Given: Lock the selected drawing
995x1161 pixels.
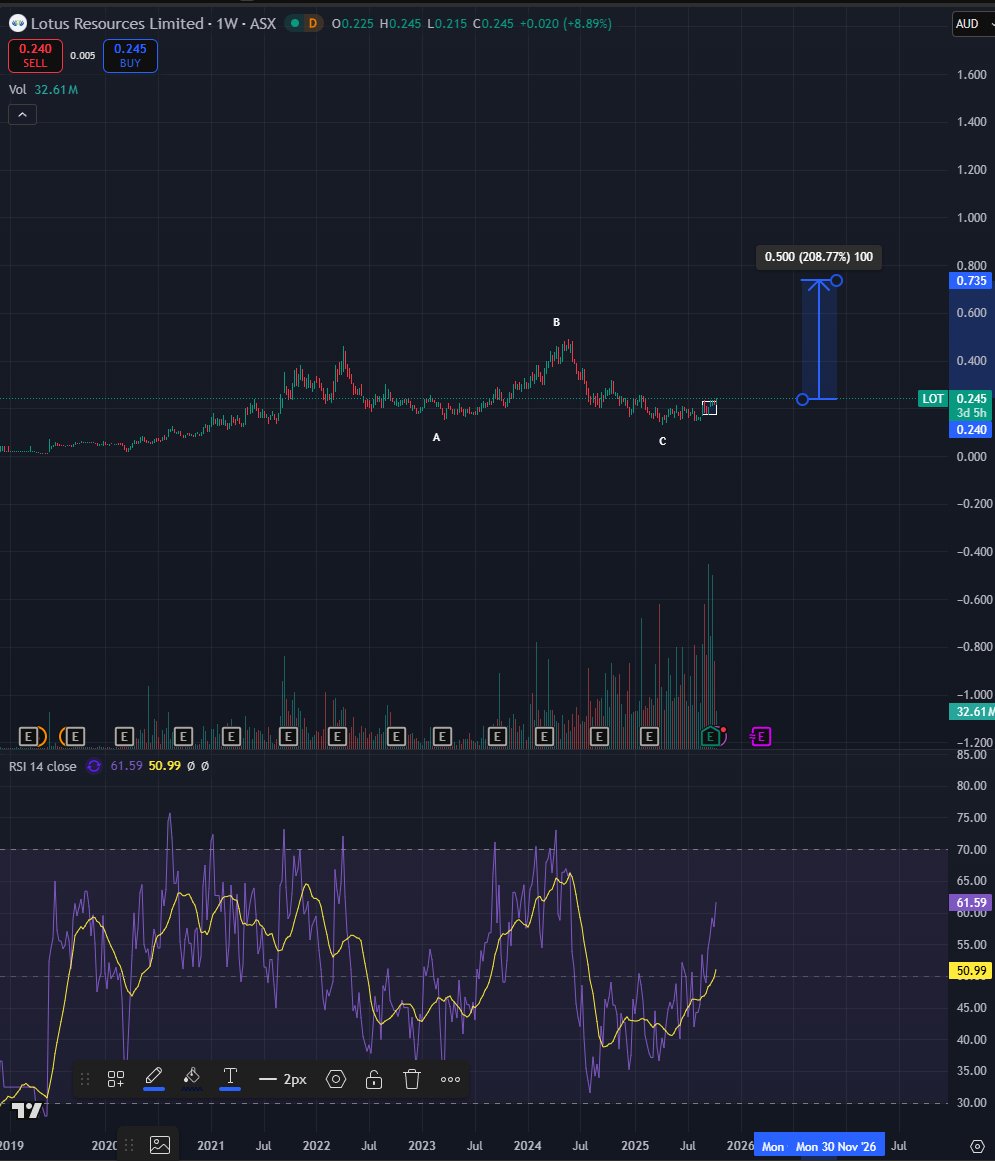Looking at the screenshot, I should coord(374,1079).
